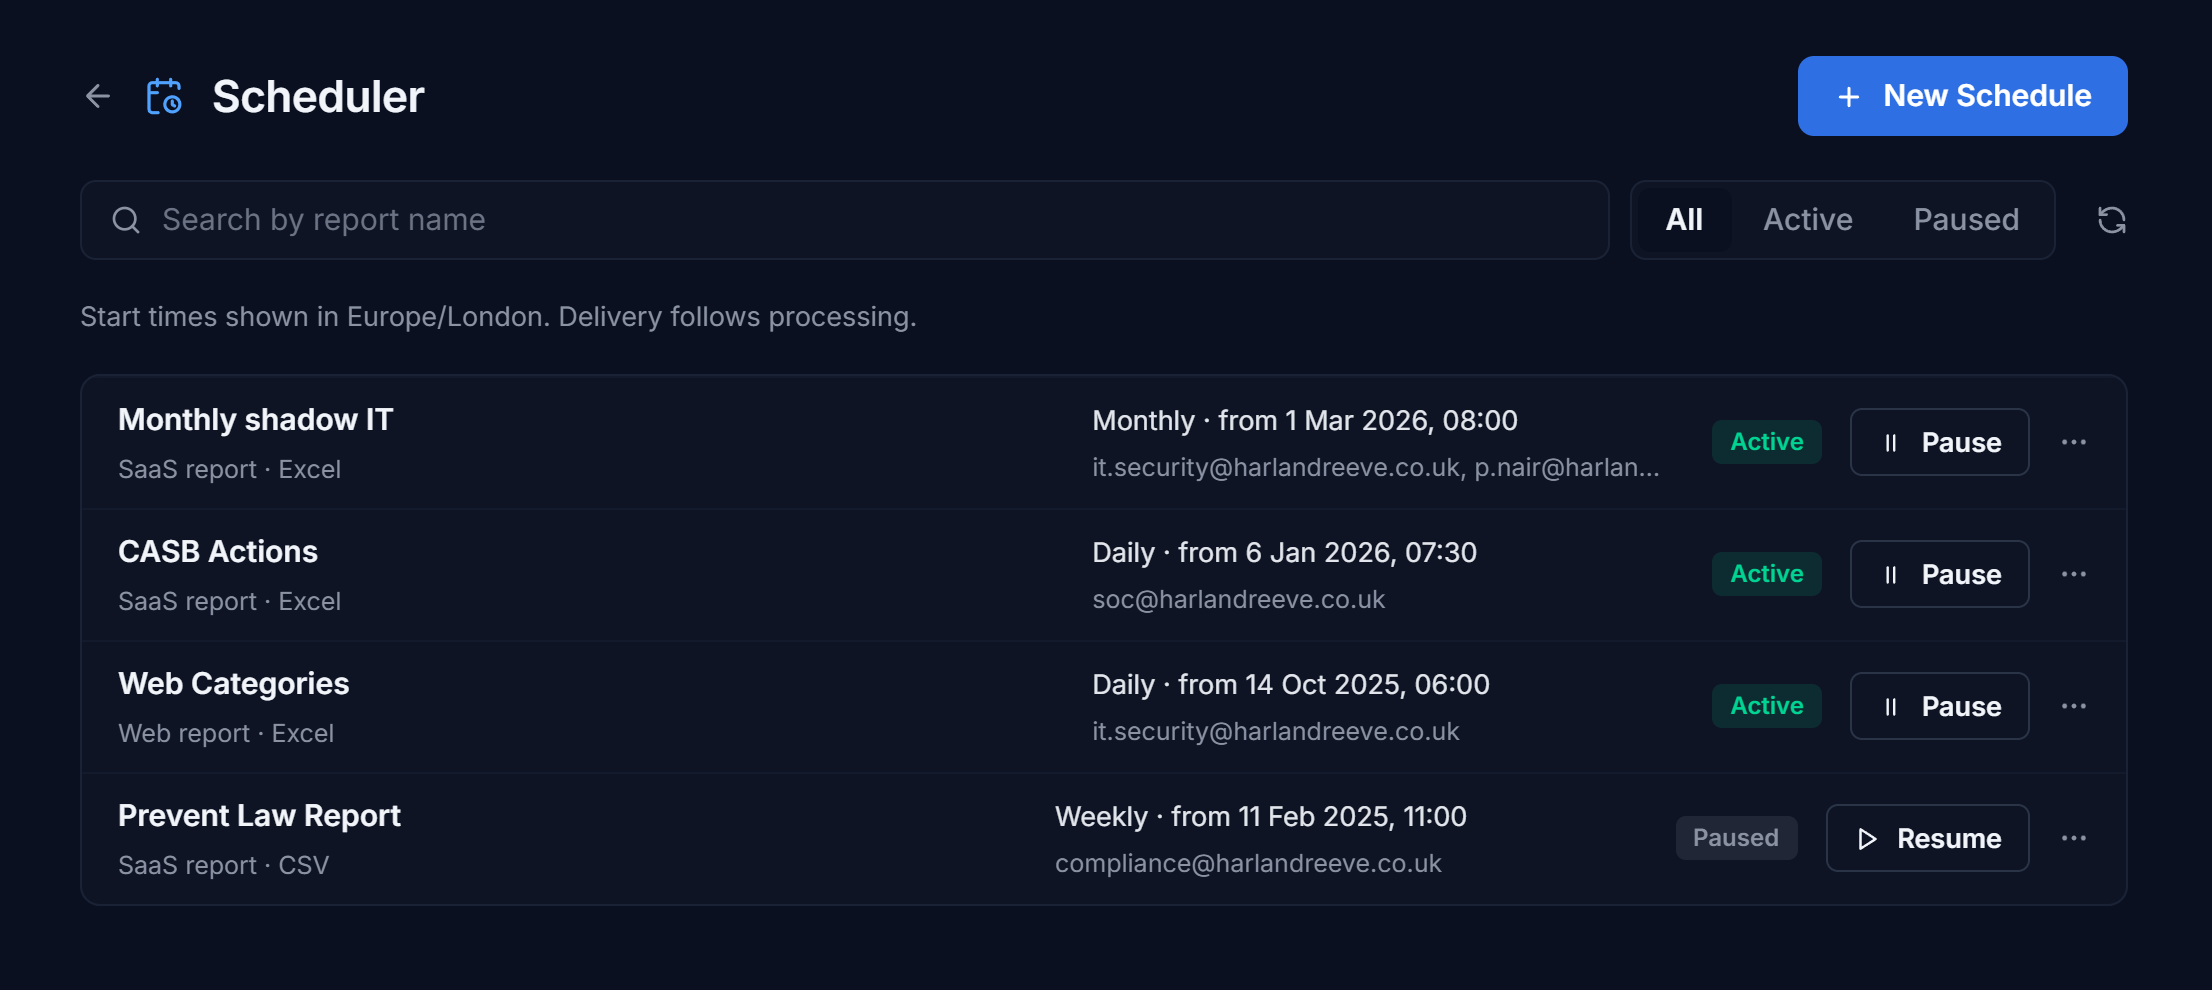This screenshot has height=990, width=2212.
Task: Open more options for Web Categories
Action: (2074, 706)
